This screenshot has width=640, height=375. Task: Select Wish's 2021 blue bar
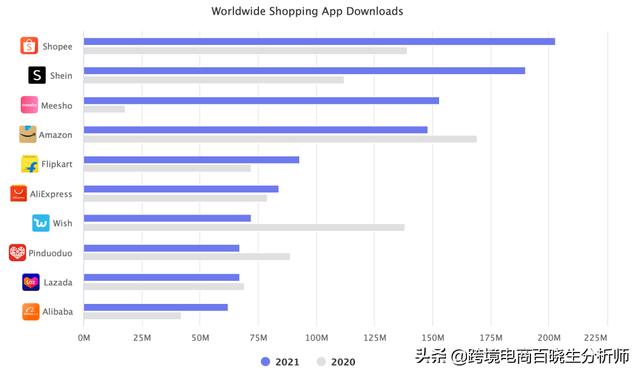[167, 218]
